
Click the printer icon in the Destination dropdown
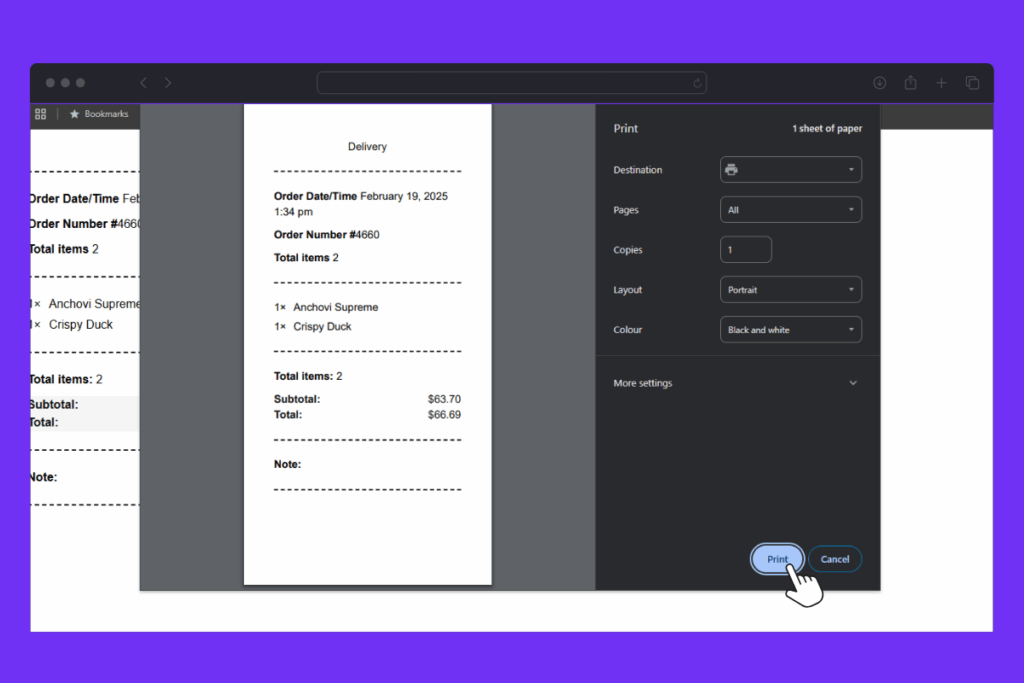point(731,169)
